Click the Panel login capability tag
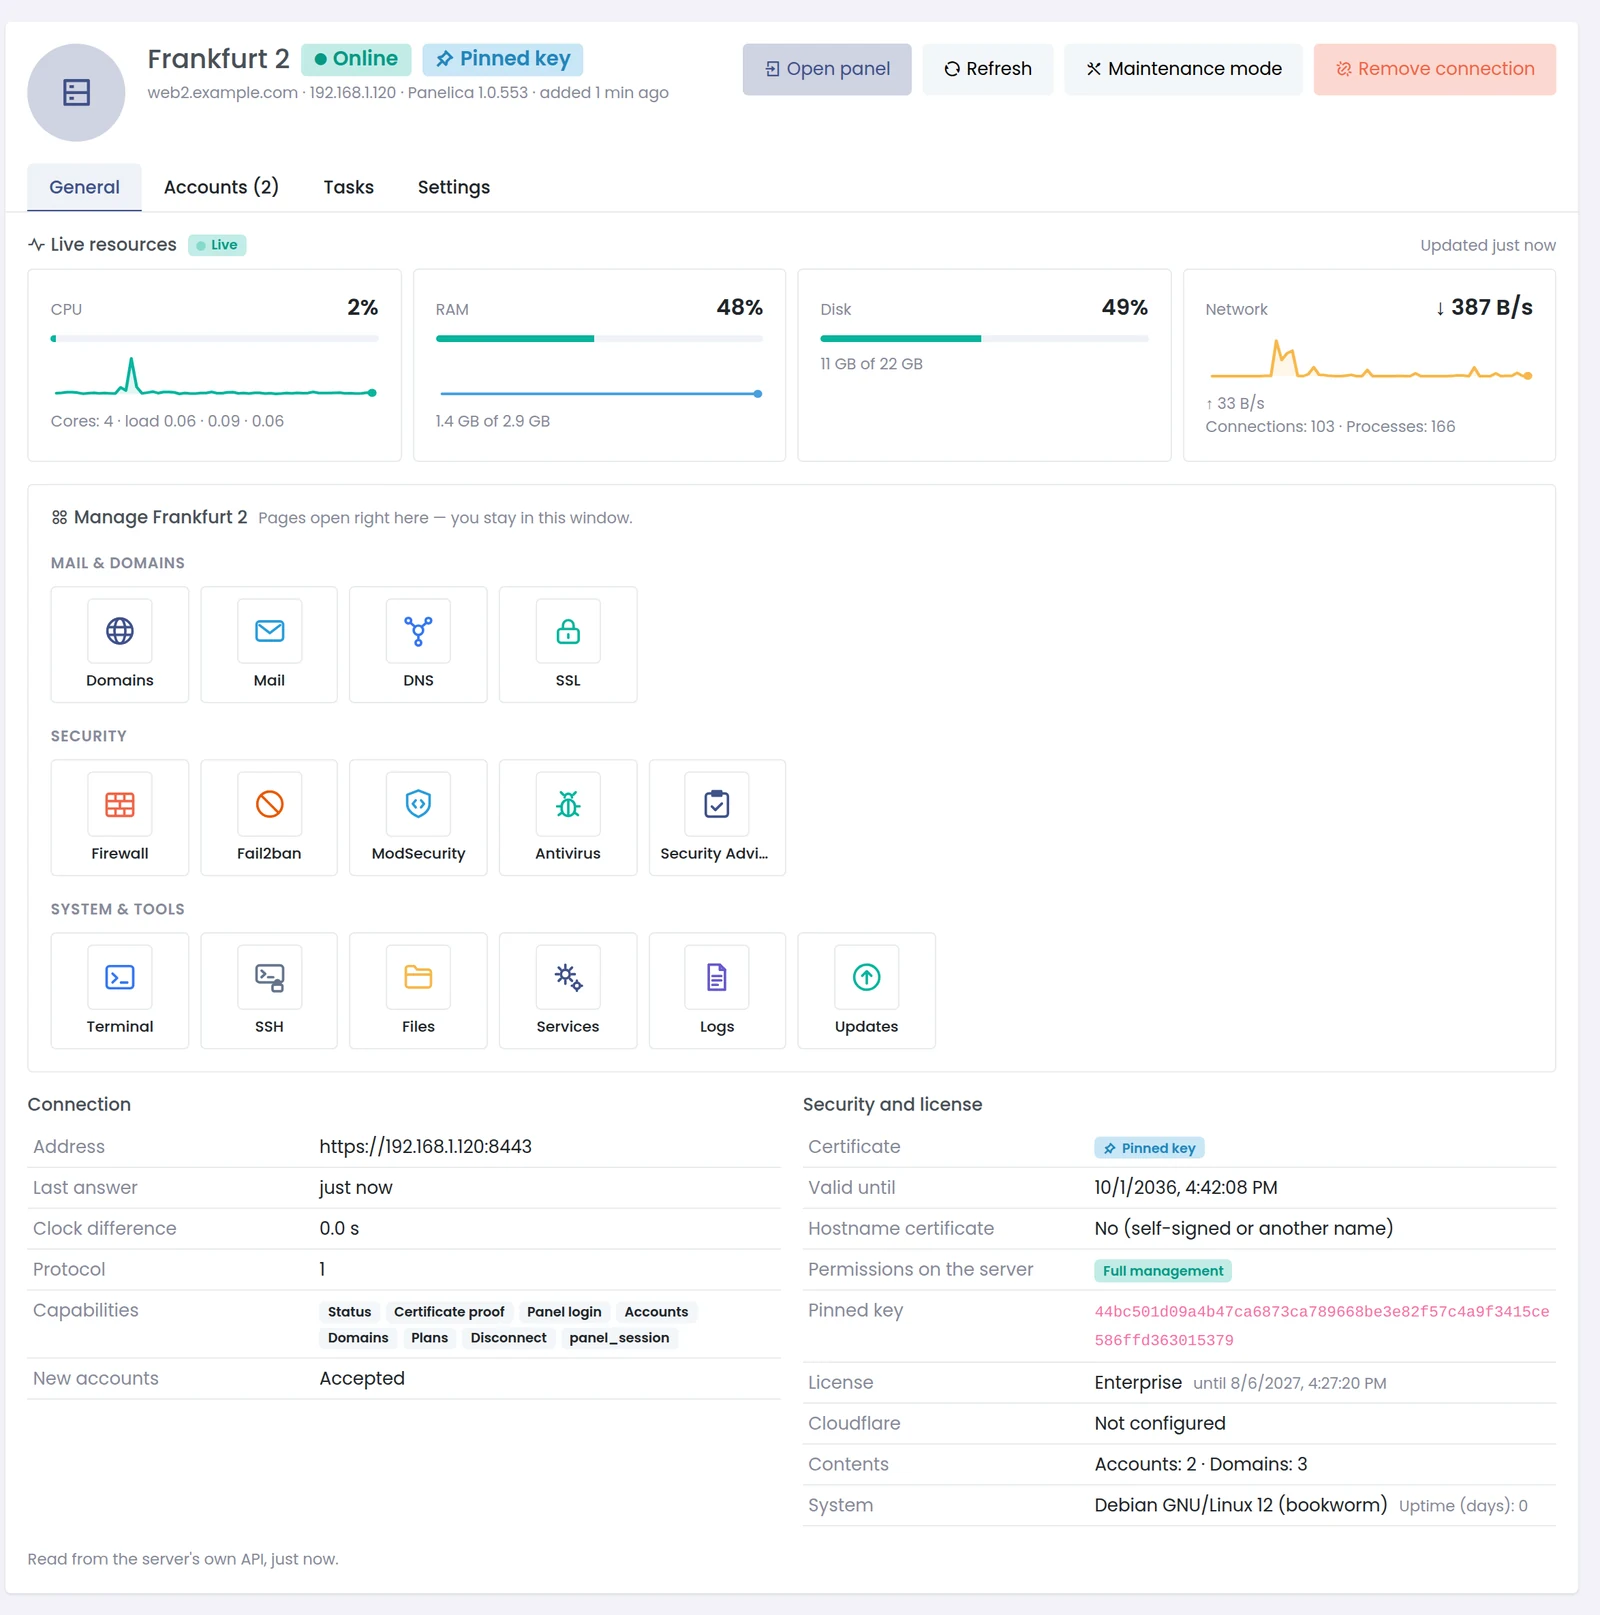1600x1615 pixels. (564, 1312)
